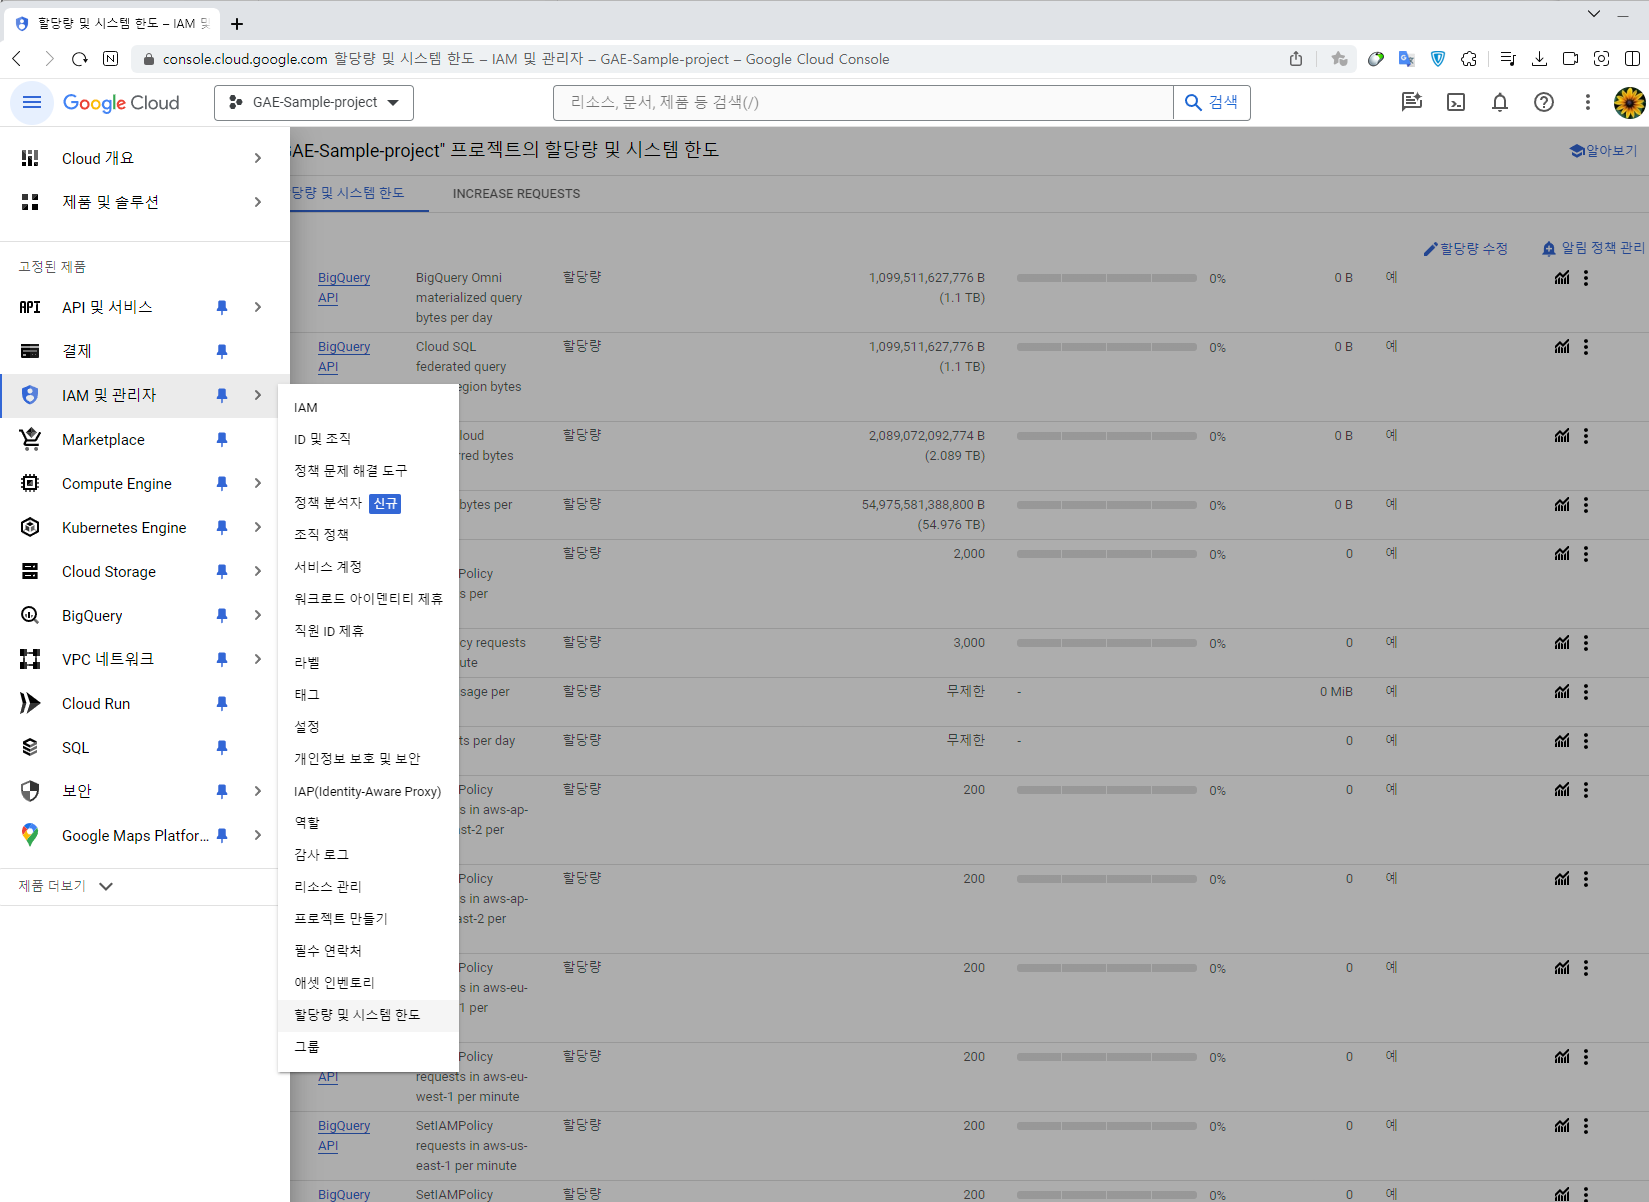The width and height of the screenshot is (1649, 1202).
Task: Share this page from address bar
Action: (1296, 59)
